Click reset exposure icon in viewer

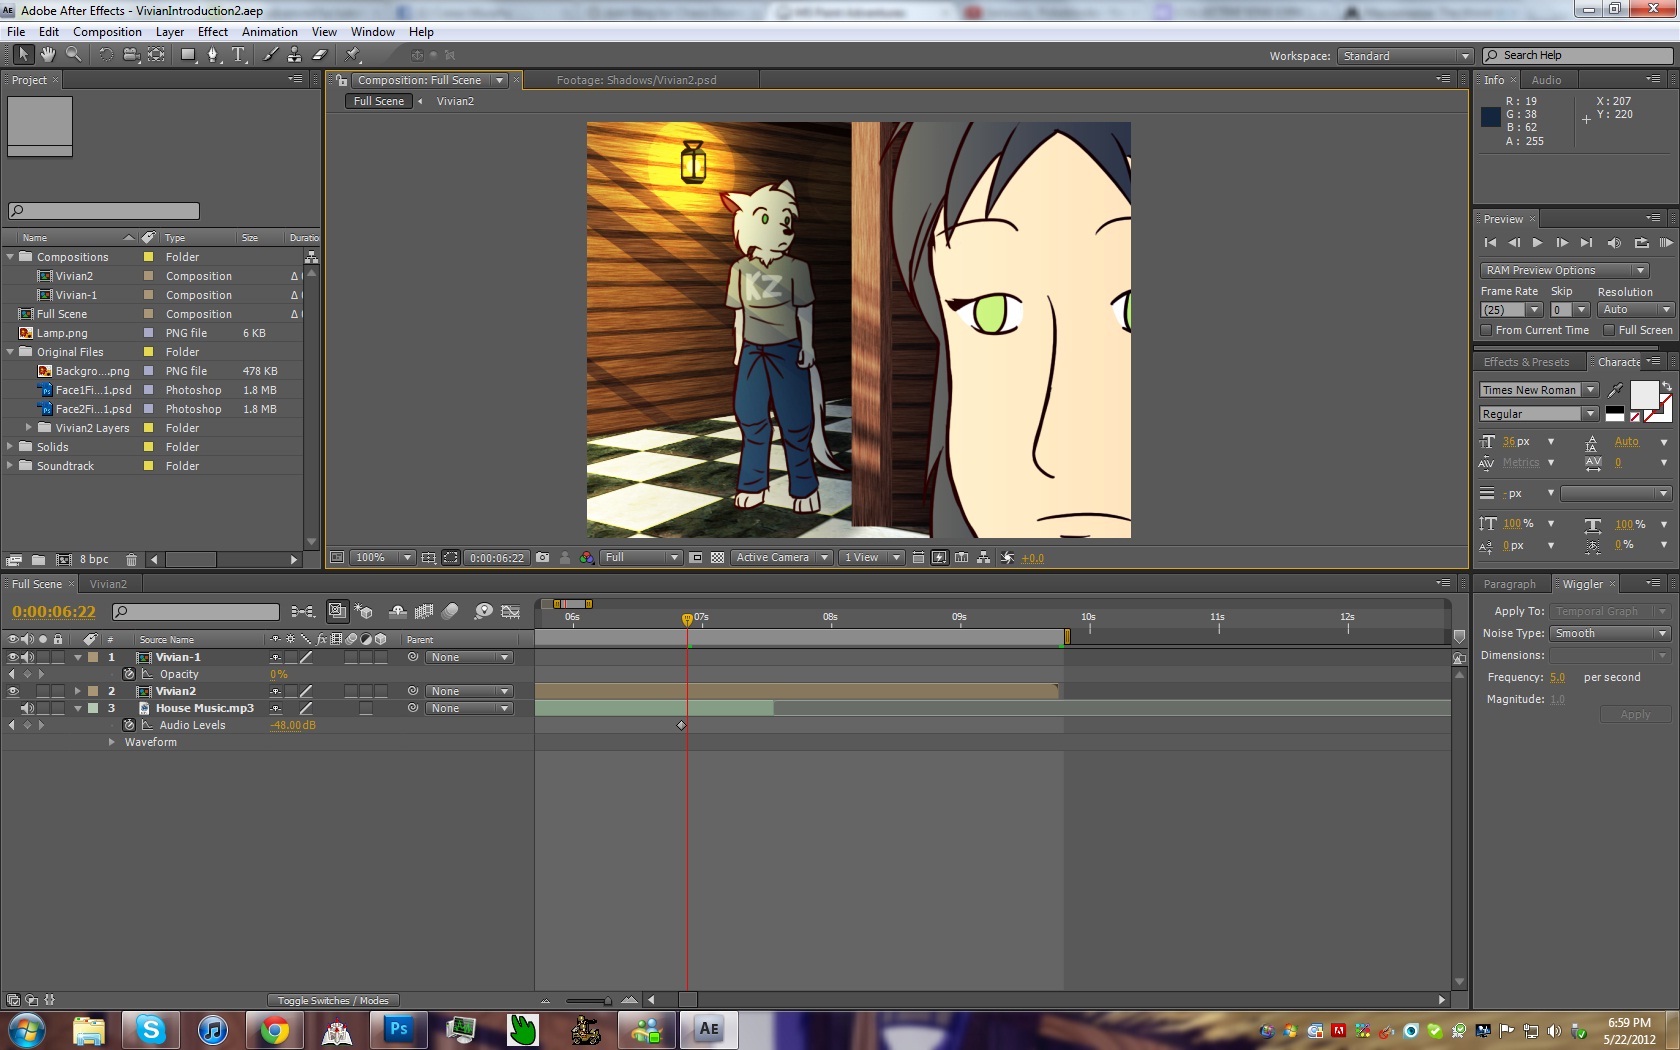(x=1007, y=558)
